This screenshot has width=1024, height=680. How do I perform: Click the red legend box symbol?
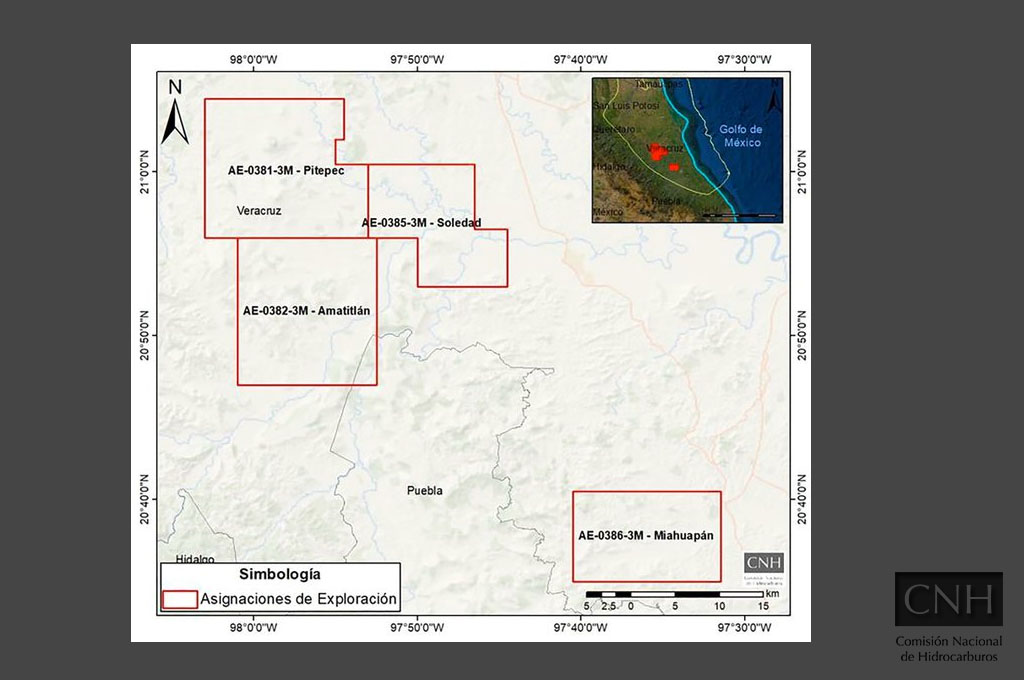pyautogui.click(x=180, y=600)
